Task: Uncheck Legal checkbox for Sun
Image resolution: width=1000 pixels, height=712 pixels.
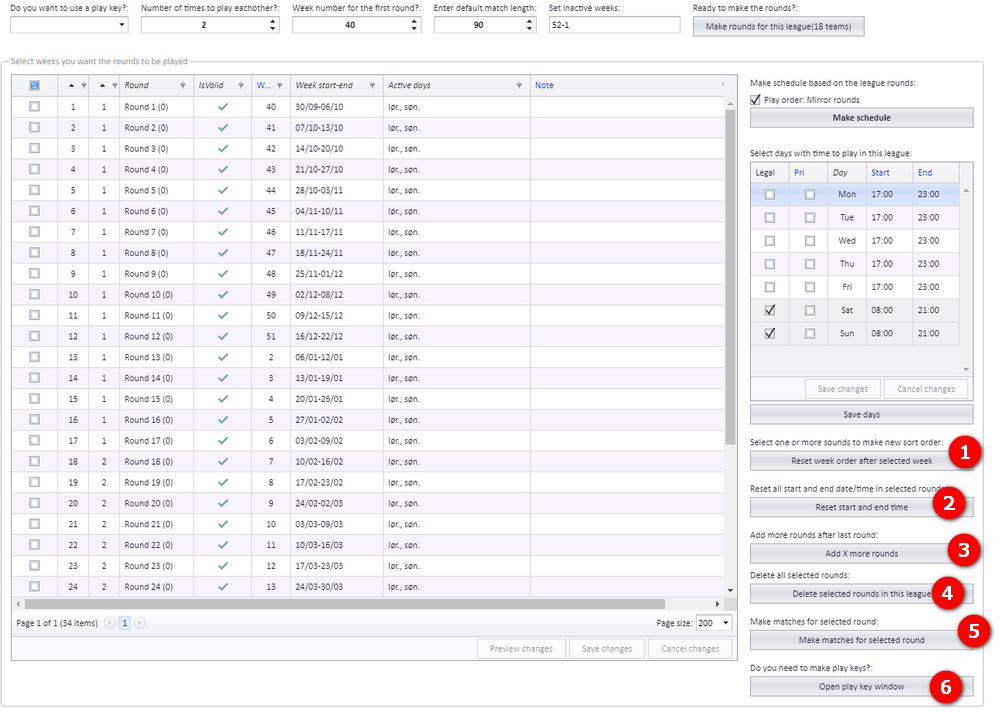Action: [x=770, y=333]
